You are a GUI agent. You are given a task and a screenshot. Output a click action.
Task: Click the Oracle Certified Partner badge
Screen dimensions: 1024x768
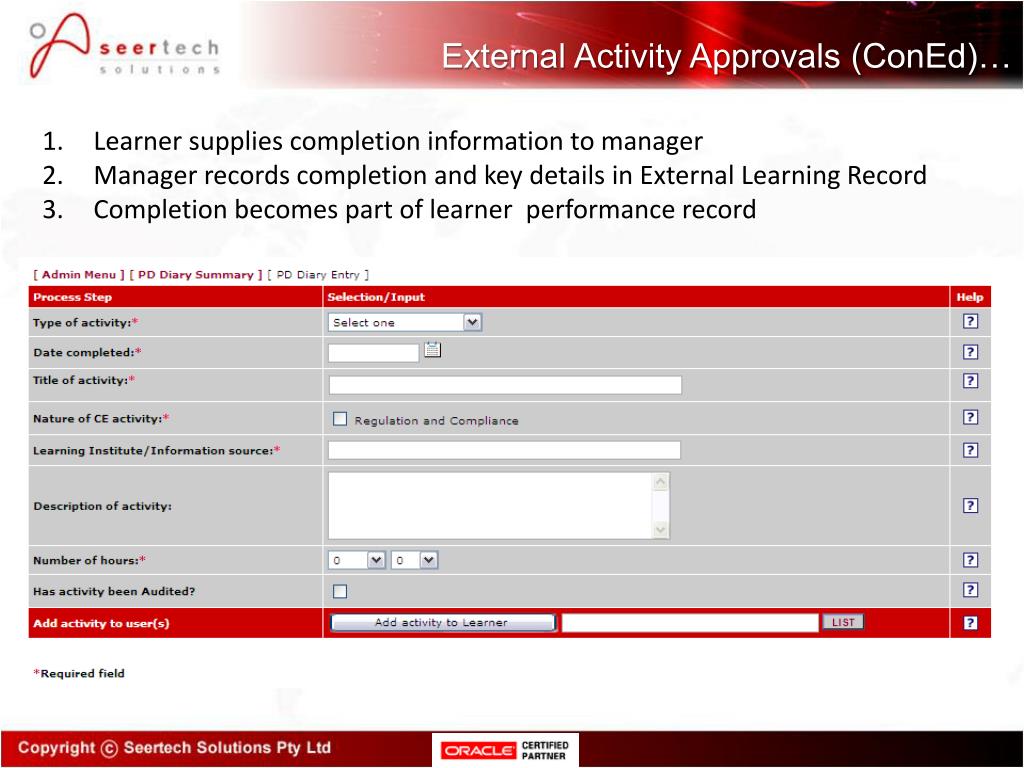[505, 750]
